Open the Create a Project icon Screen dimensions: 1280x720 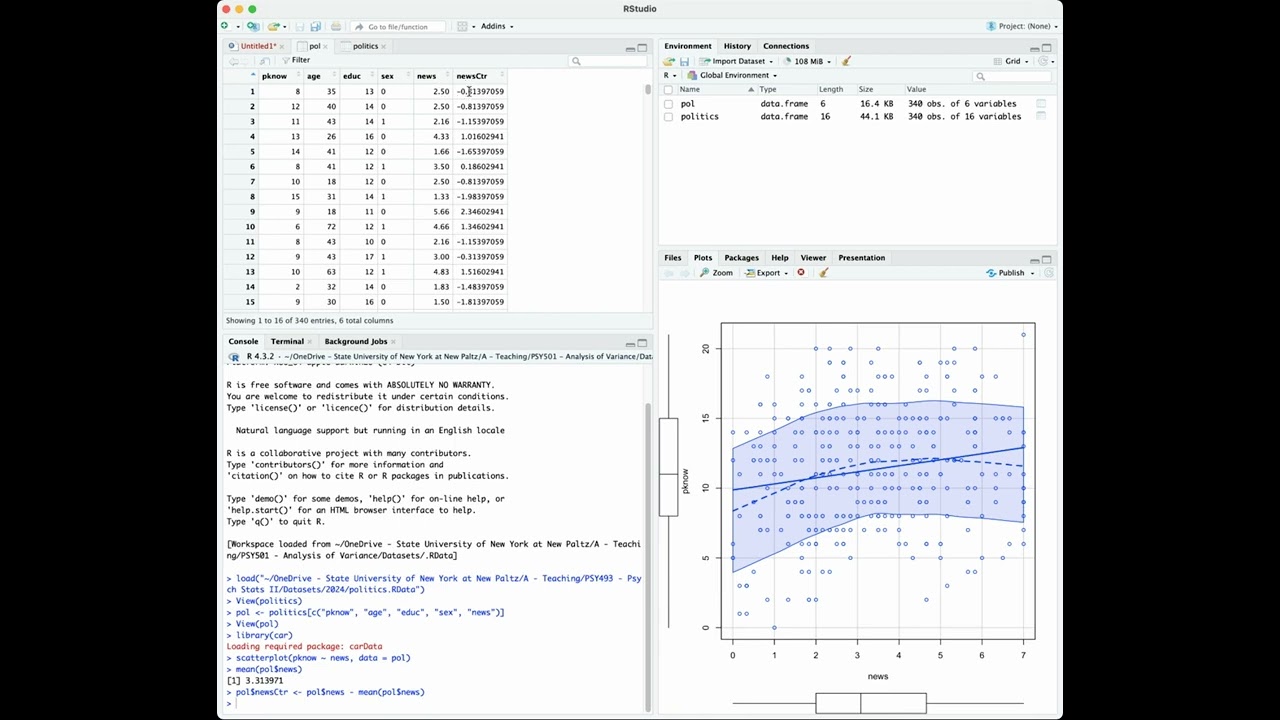click(253, 26)
